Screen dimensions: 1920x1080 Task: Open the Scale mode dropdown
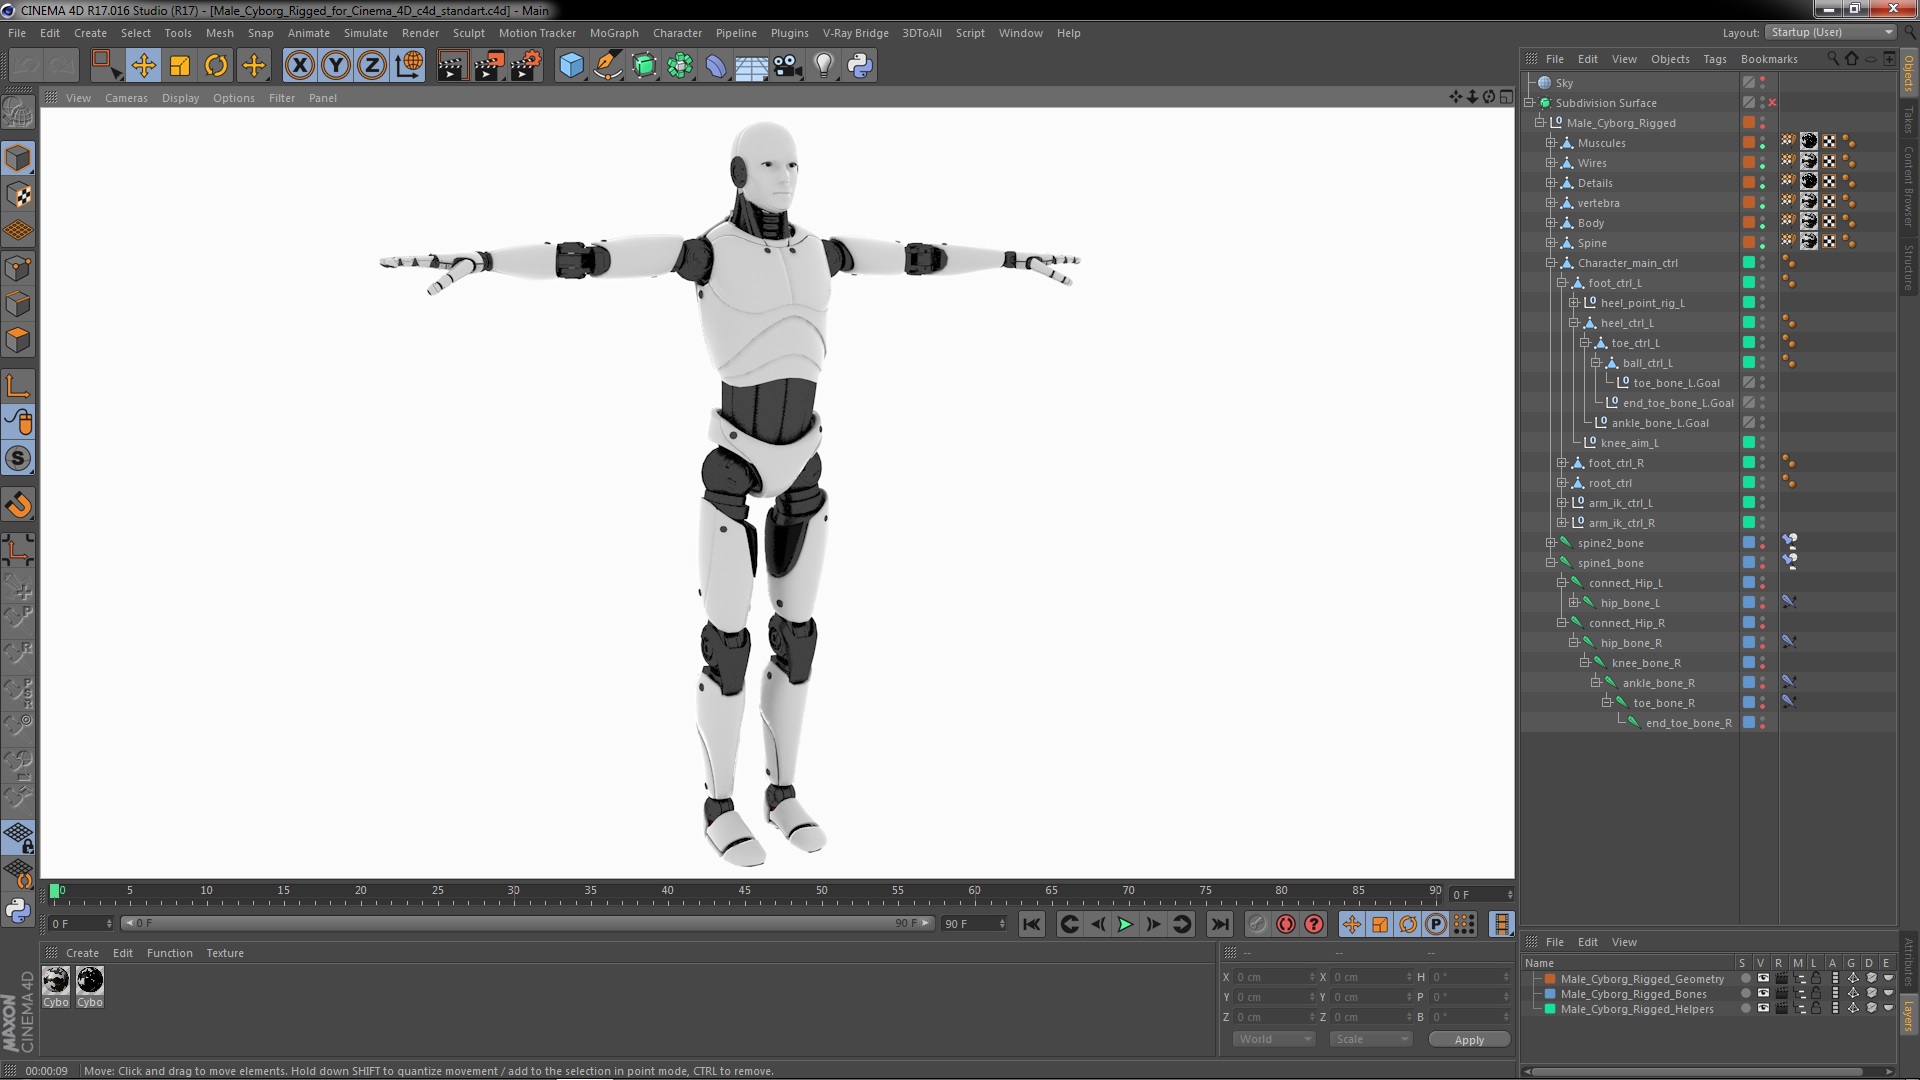coord(1370,1040)
